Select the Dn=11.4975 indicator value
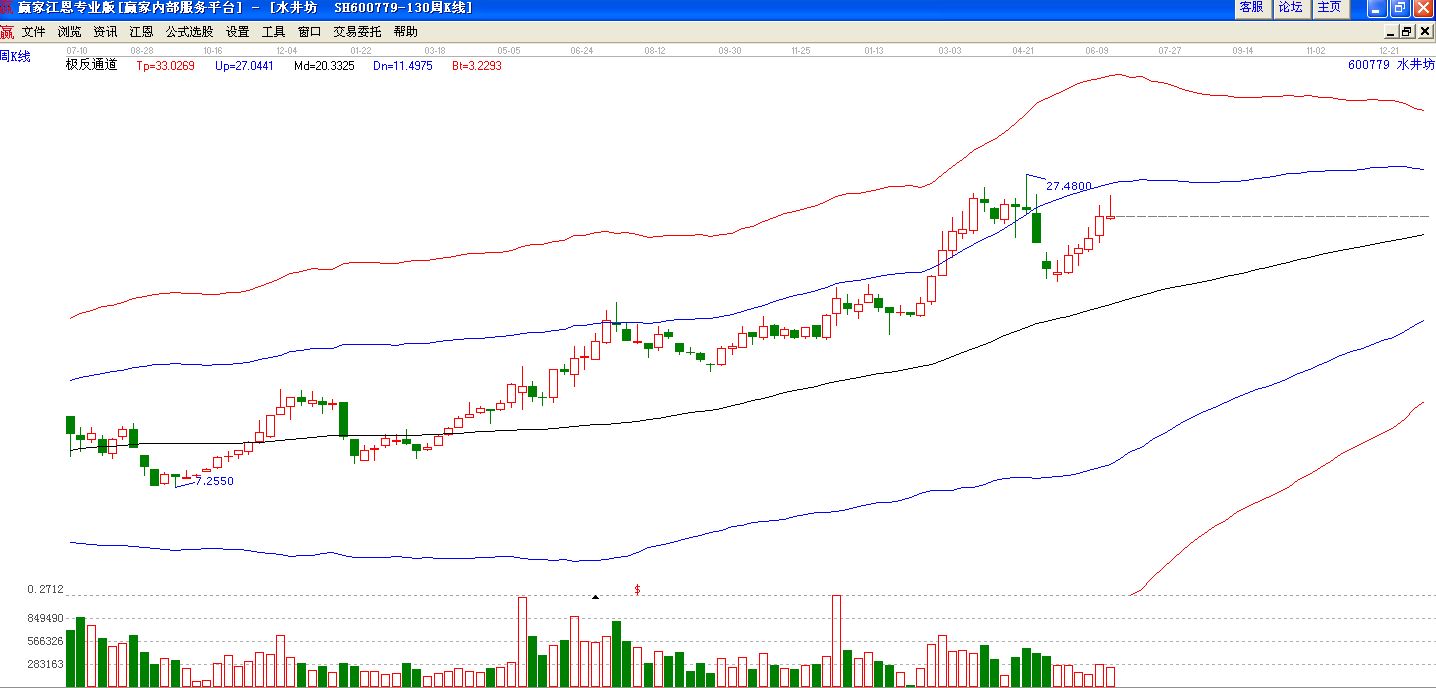The image size is (1436, 688). 403,66
